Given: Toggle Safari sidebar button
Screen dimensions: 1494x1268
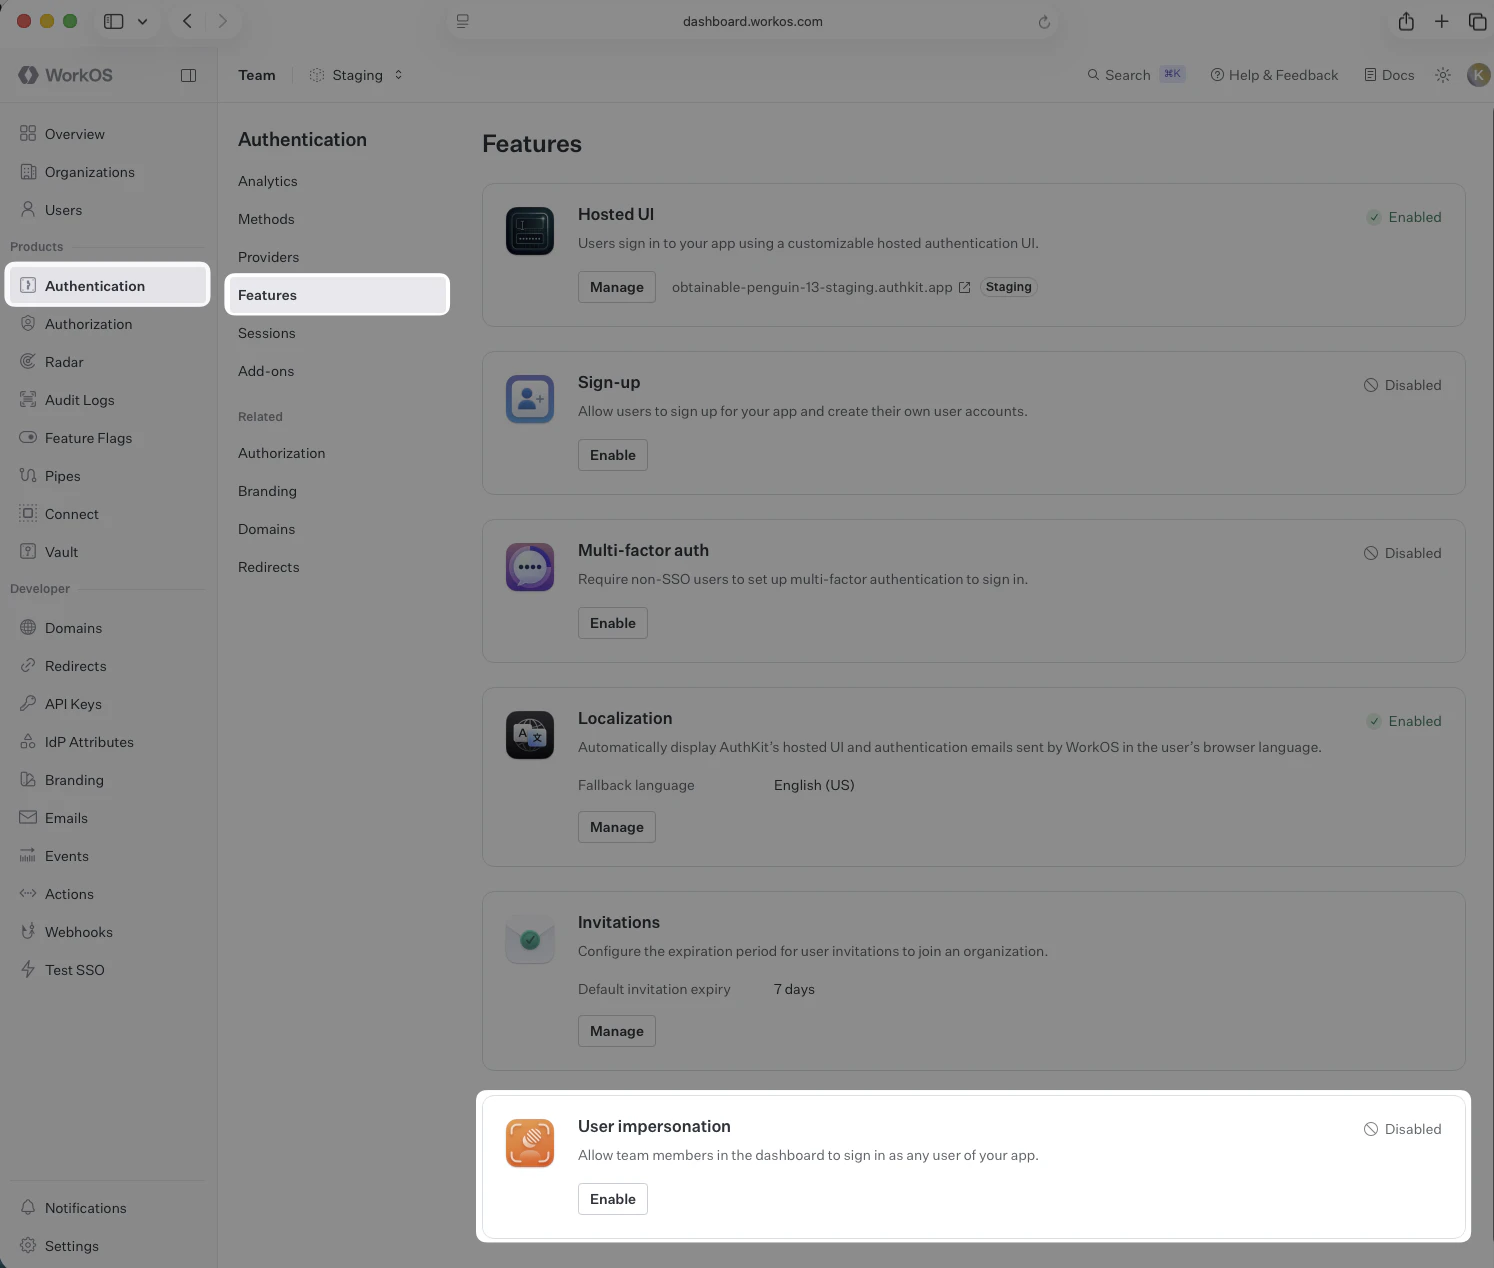Looking at the screenshot, I should pyautogui.click(x=114, y=21).
